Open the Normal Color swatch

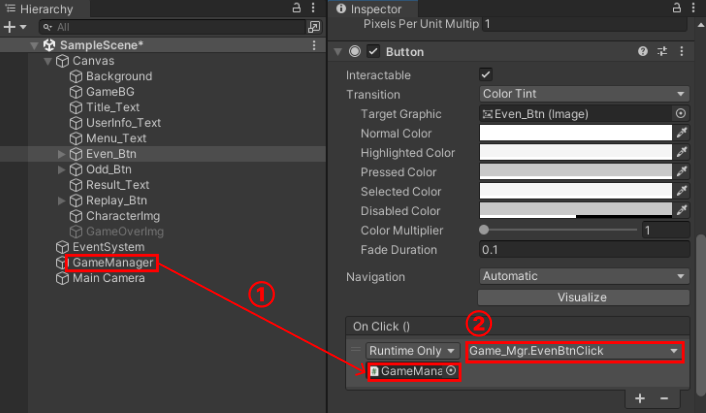(x=575, y=133)
